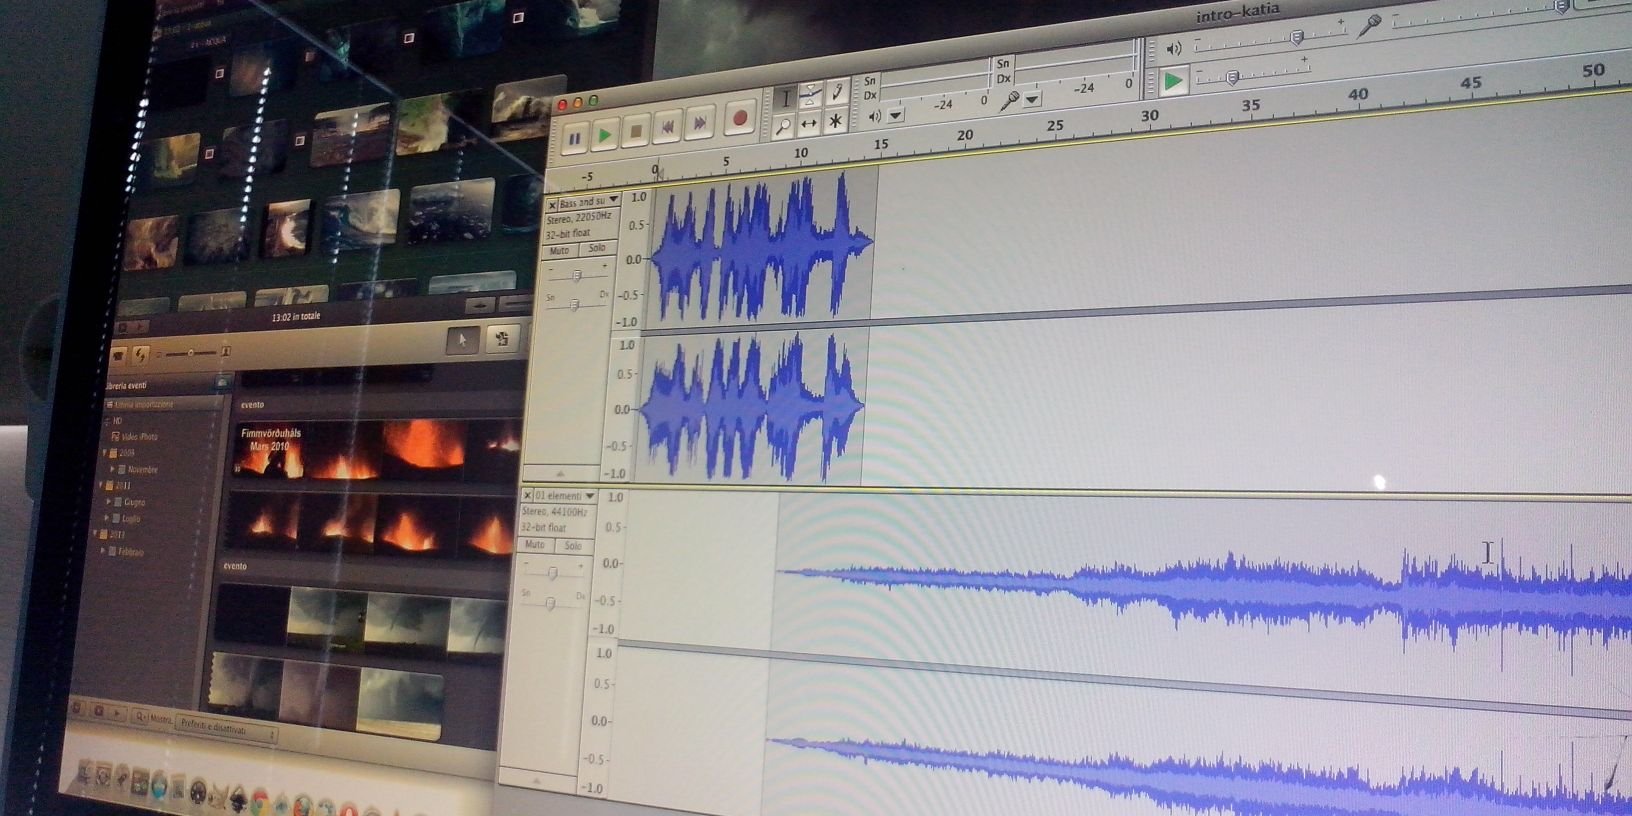Adjust iMovie thumbnail size slider

(x=190, y=353)
